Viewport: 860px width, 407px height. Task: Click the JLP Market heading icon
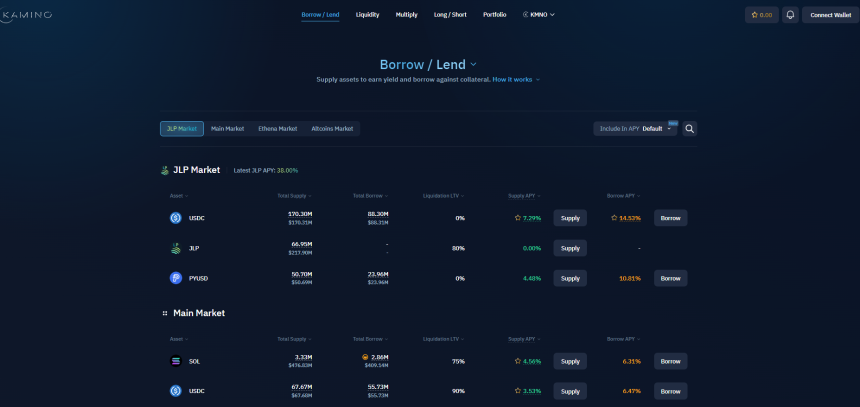(165, 170)
